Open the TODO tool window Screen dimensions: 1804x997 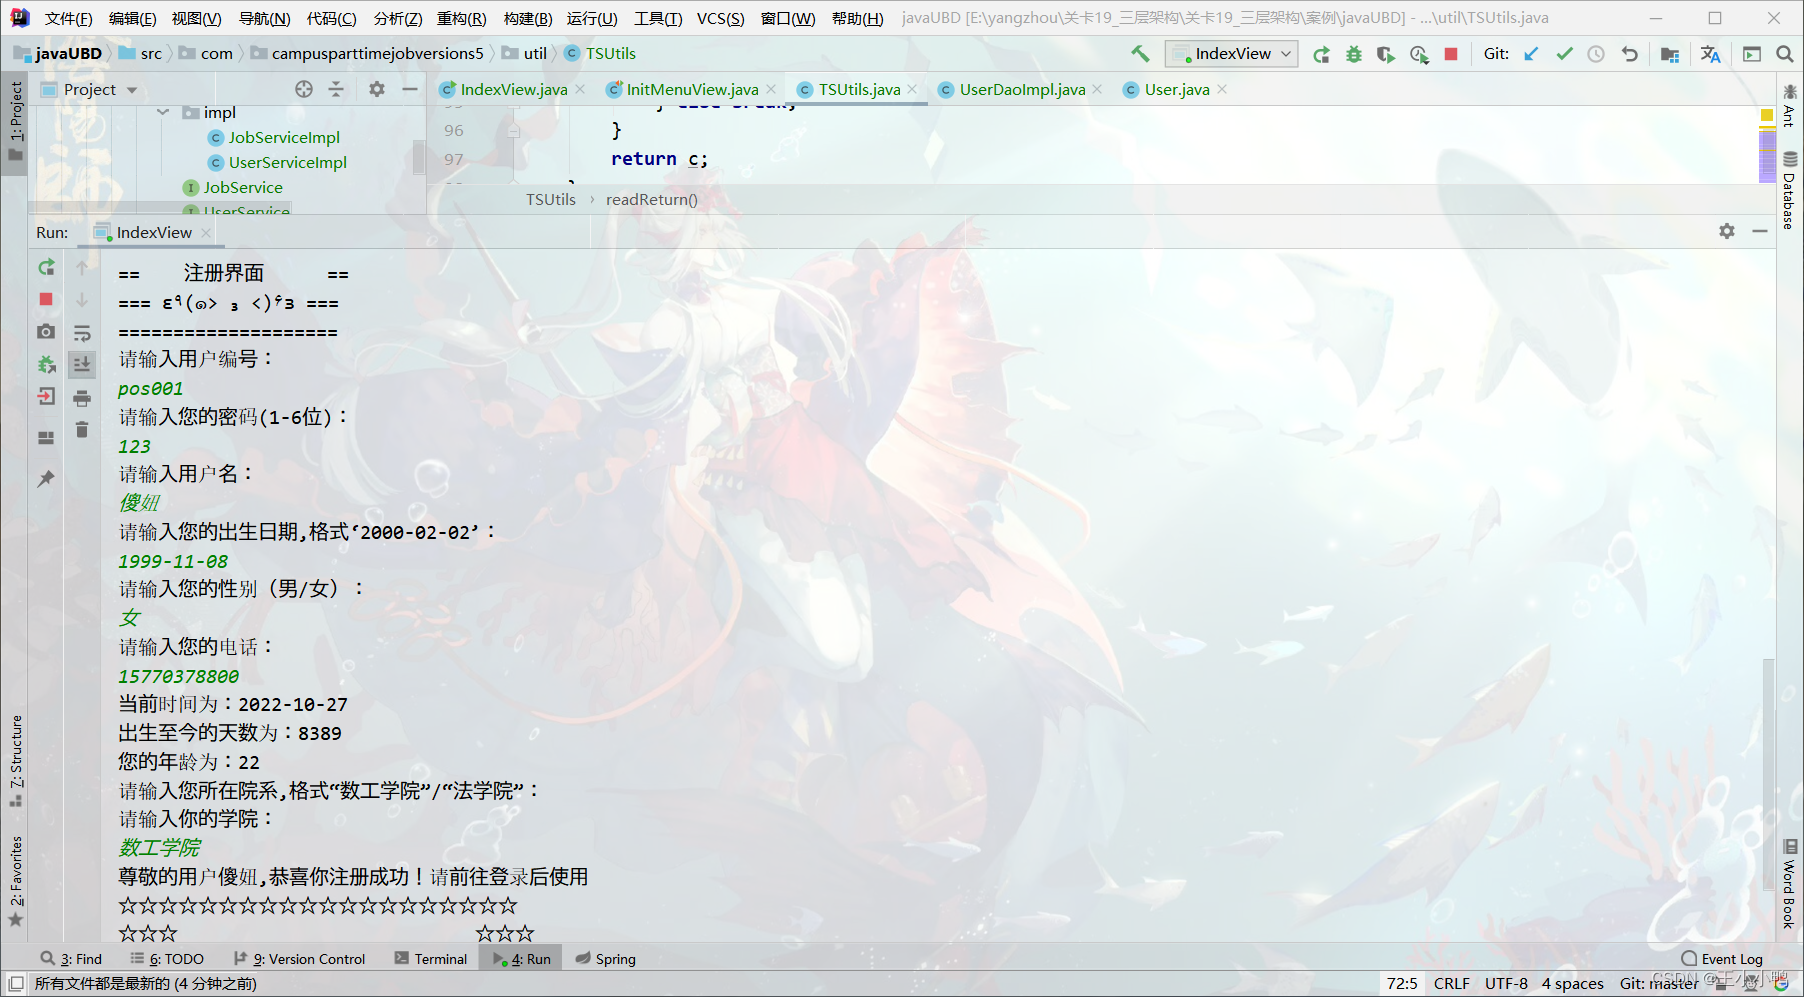coord(167,959)
